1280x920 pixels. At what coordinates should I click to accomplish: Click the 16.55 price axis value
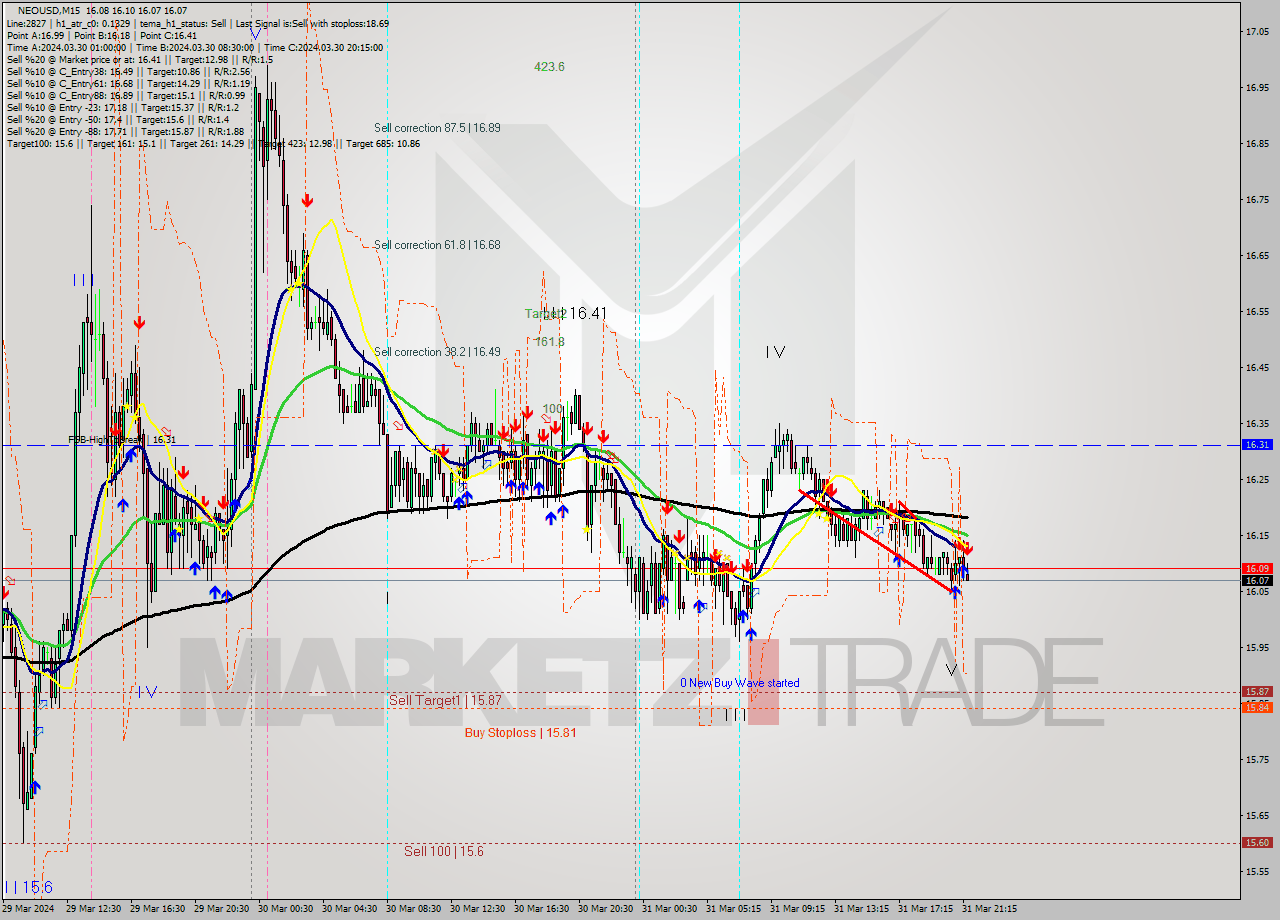click(x=1256, y=312)
